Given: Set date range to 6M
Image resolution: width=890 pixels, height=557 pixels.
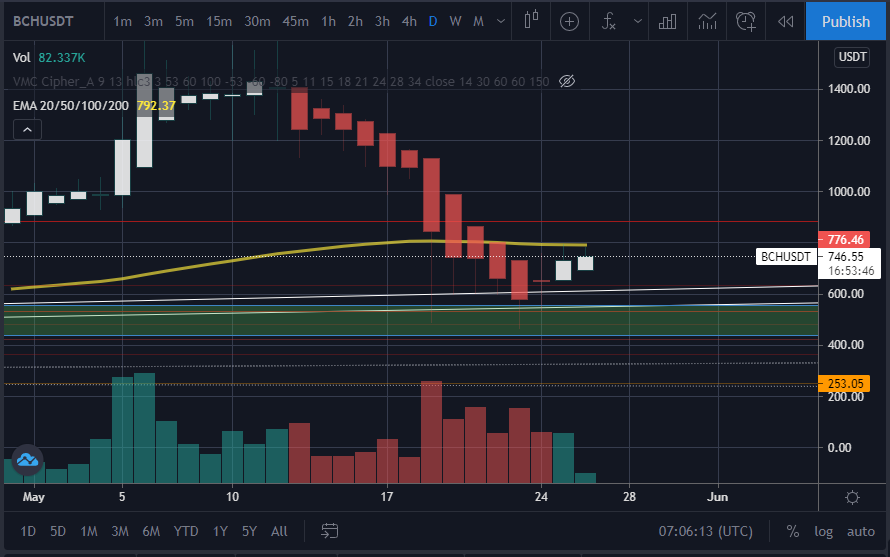Looking at the screenshot, I should click(x=151, y=531).
